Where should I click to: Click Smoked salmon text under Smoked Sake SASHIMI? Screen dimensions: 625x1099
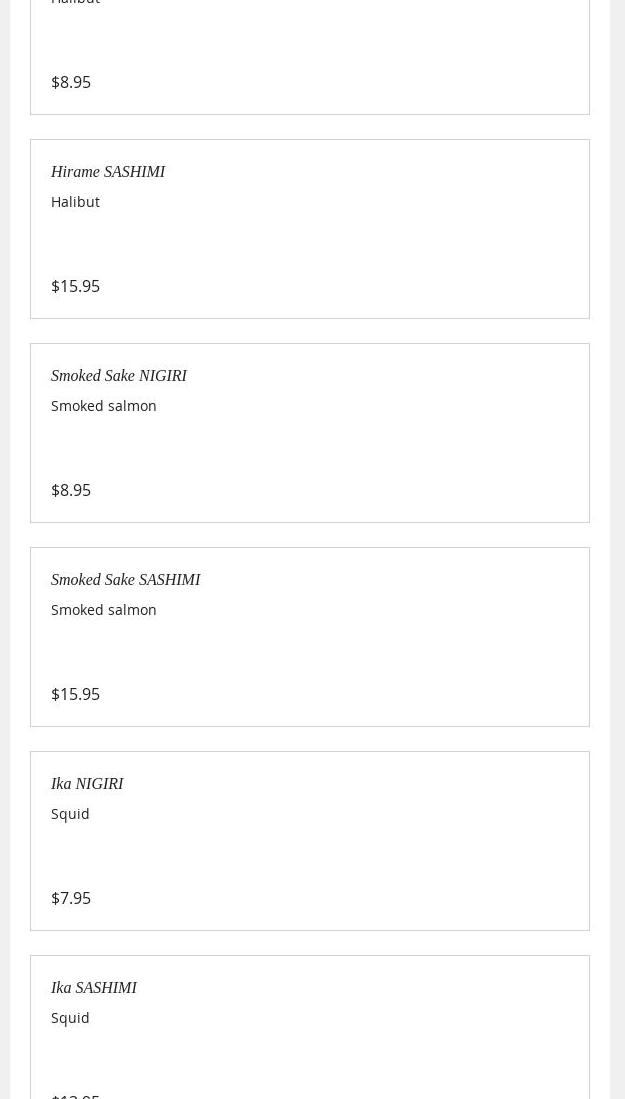(x=103, y=610)
